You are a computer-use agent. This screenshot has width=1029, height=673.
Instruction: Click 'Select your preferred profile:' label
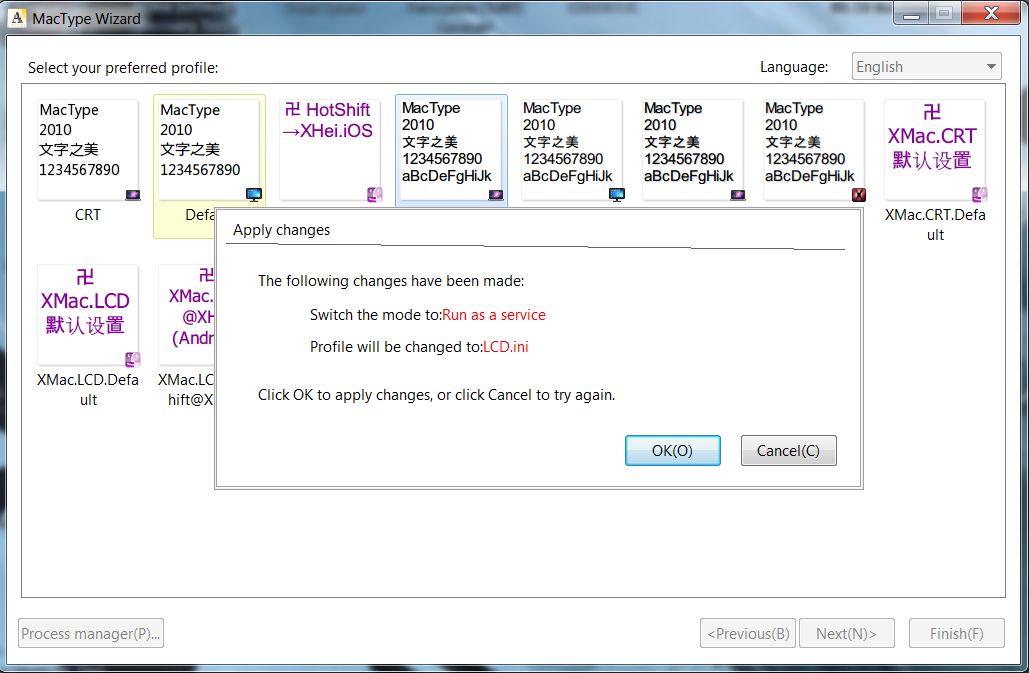pyautogui.click(x=123, y=68)
